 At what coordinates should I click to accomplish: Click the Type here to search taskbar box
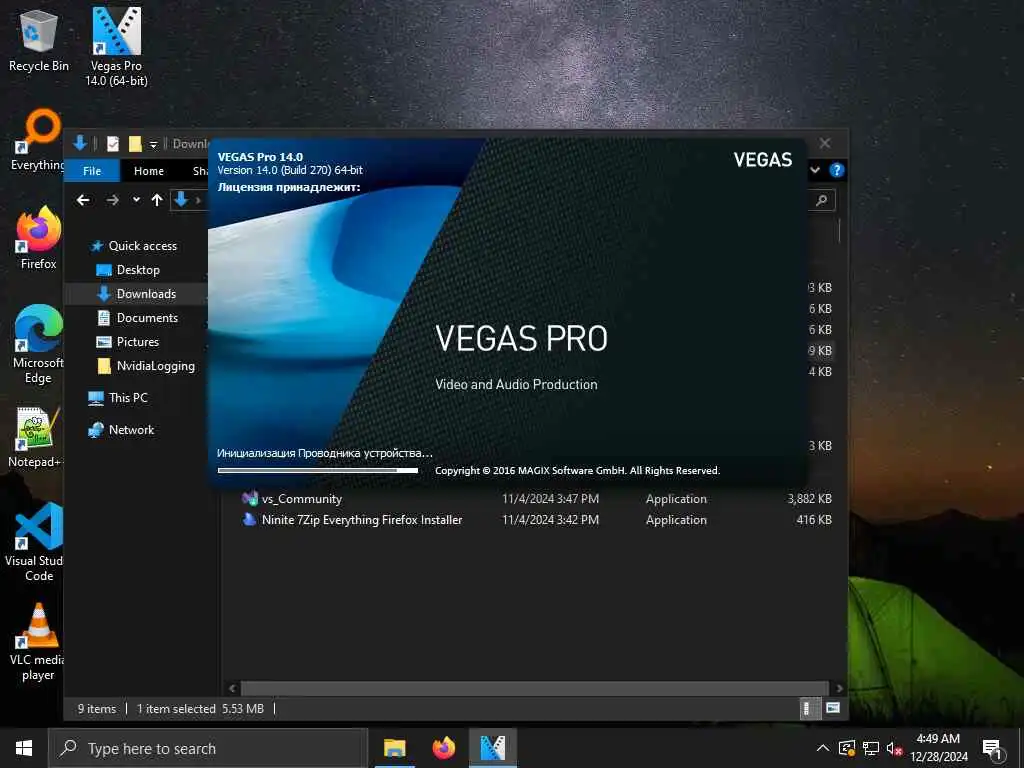208,748
